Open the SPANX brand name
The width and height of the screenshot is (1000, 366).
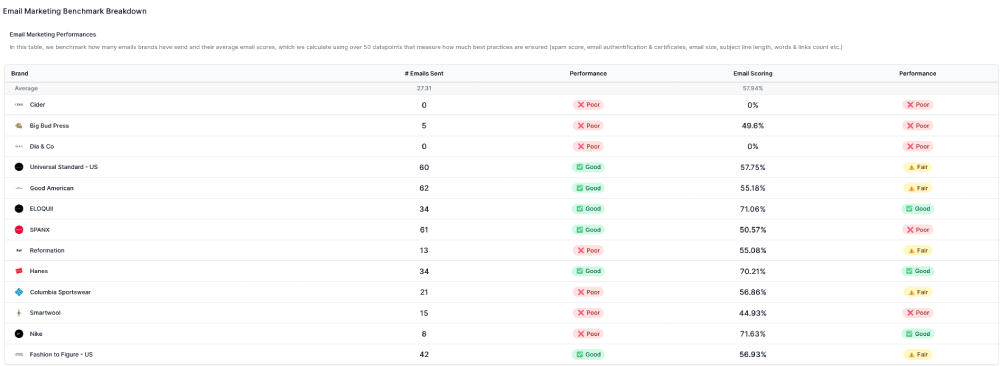(x=40, y=230)
